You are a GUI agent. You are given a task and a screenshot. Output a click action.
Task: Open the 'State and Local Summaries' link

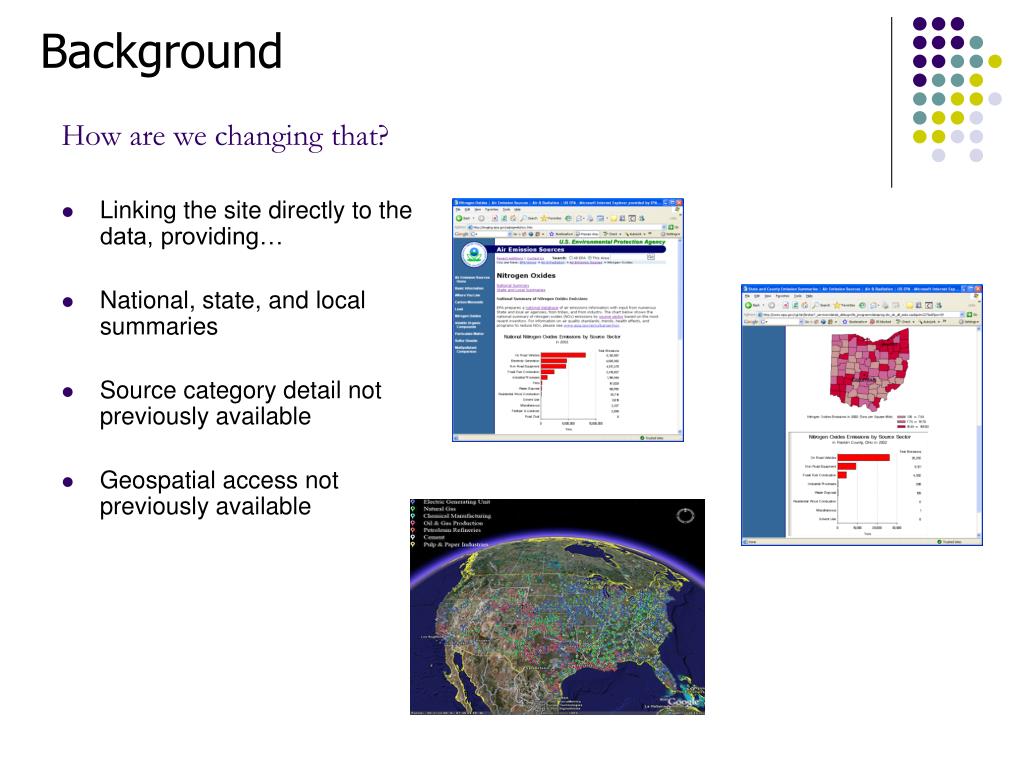[x=520, y=290]
